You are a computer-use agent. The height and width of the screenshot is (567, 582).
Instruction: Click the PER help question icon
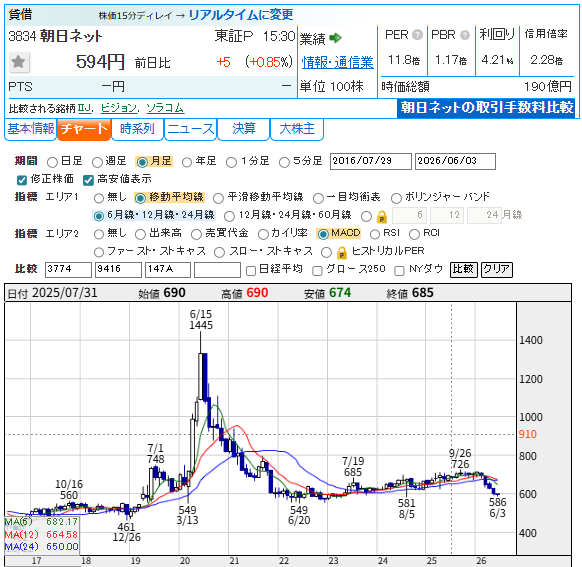click(417, 35)
